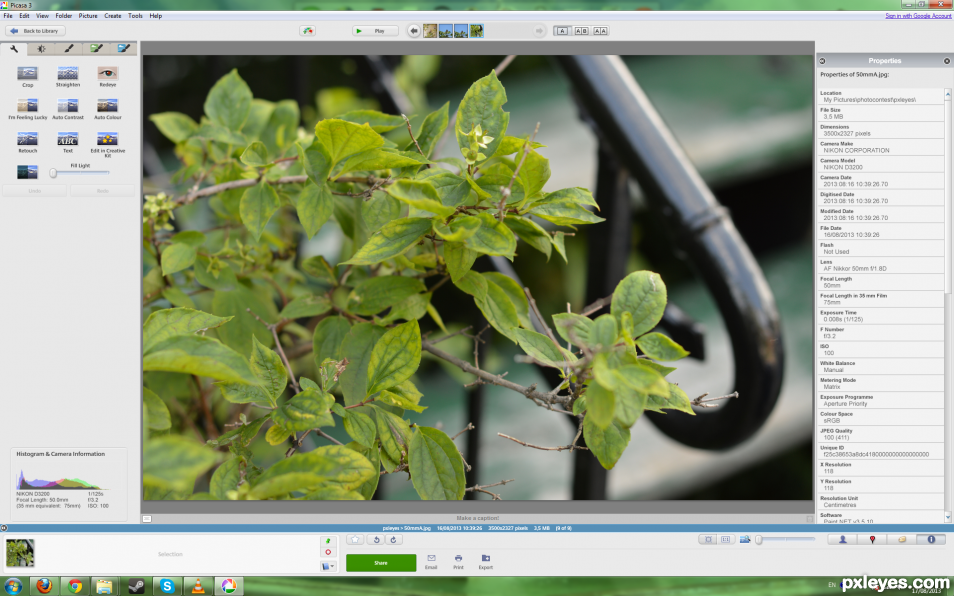
Task: Select photo thumbnail in selection tray
Action: [x=20, y=553]
